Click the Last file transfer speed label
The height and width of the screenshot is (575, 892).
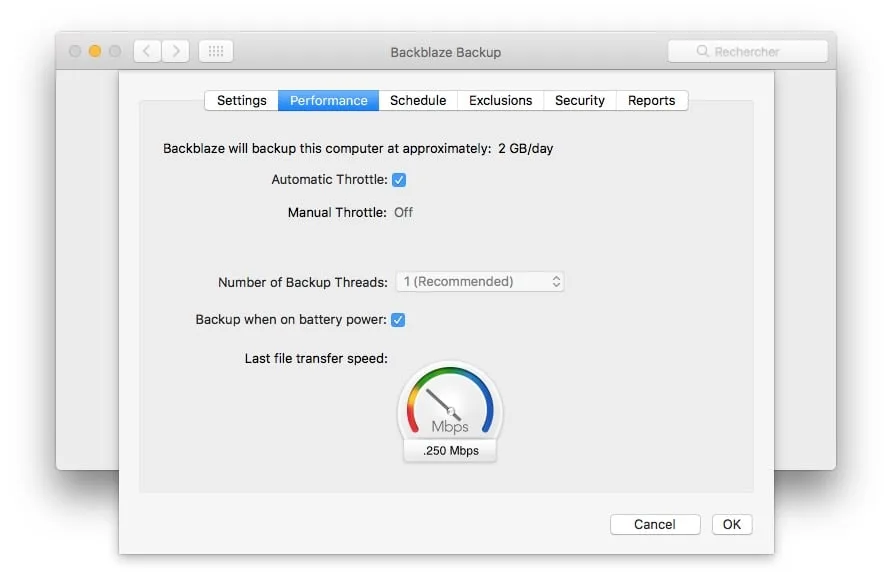click(x=316, y=359)
